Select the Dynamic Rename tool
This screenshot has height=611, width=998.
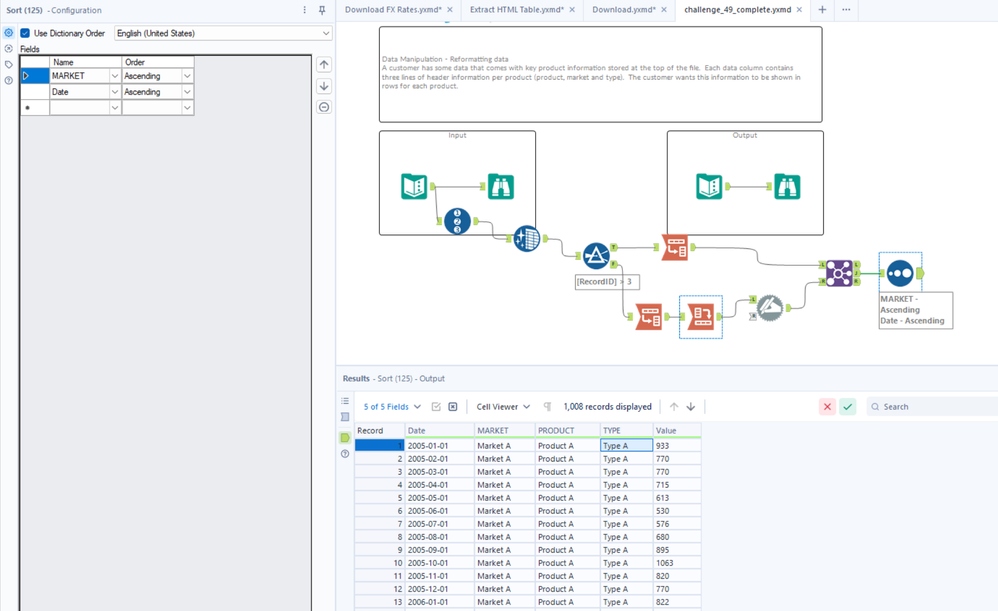[x=769, y=308]
